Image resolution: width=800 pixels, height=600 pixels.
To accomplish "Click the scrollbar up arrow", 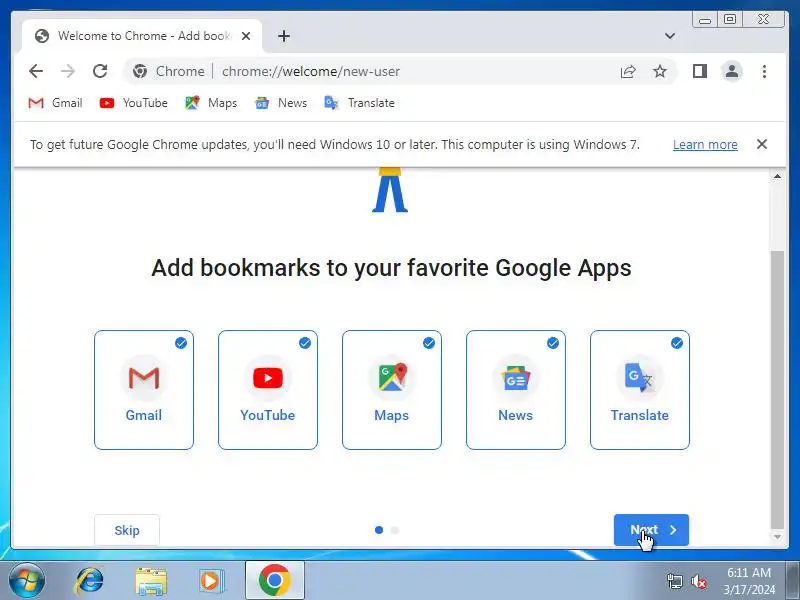I will coord(777,177).
